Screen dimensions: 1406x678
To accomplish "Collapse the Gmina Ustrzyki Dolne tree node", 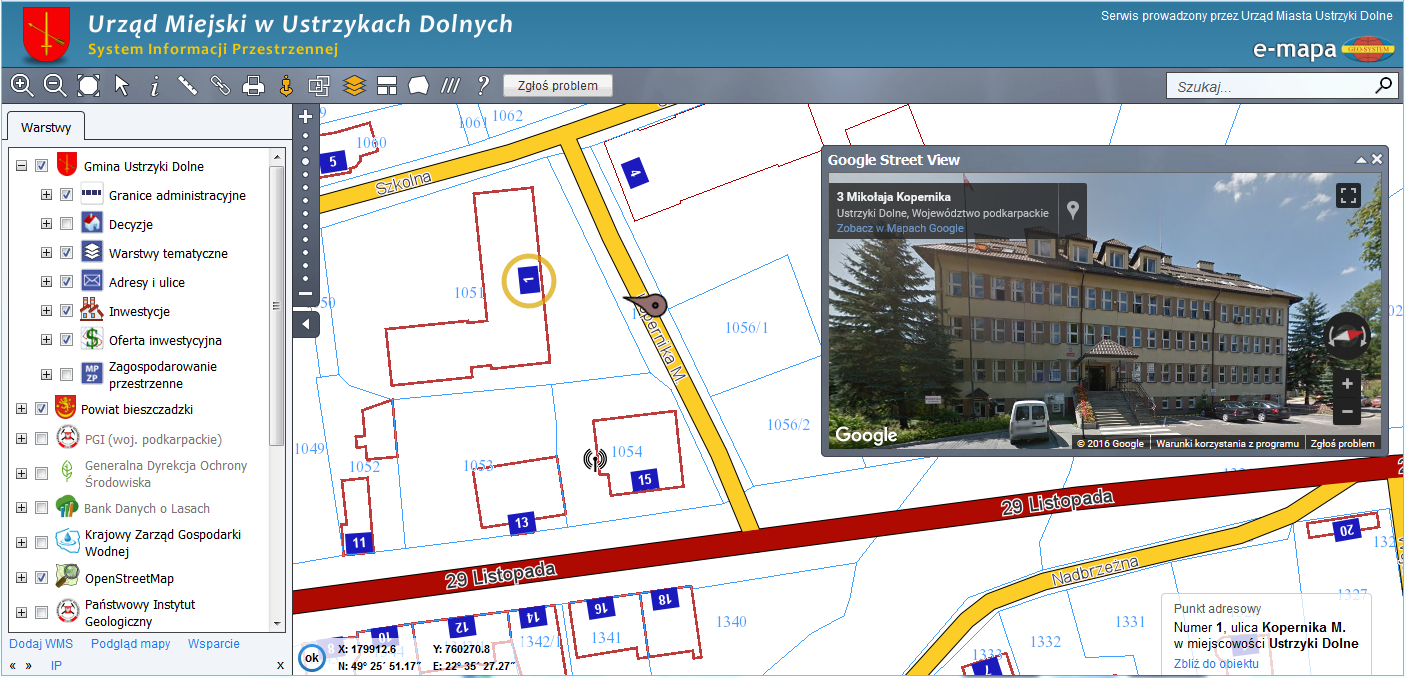I will [21, 166].
